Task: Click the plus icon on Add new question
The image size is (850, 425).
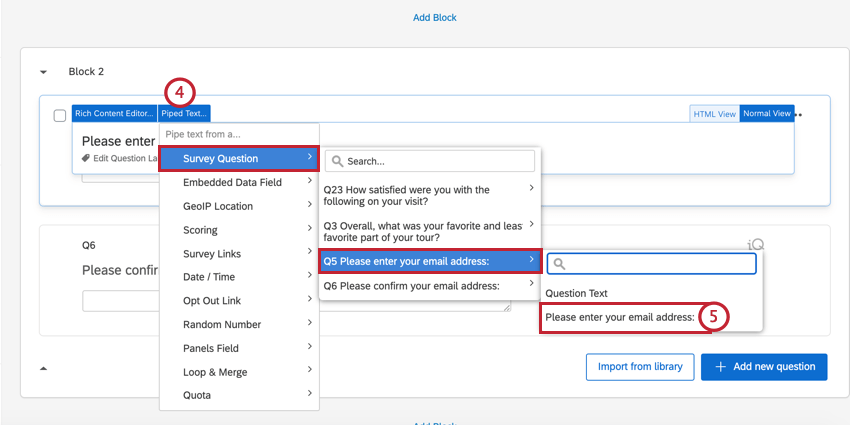Action: click(720, 367)
